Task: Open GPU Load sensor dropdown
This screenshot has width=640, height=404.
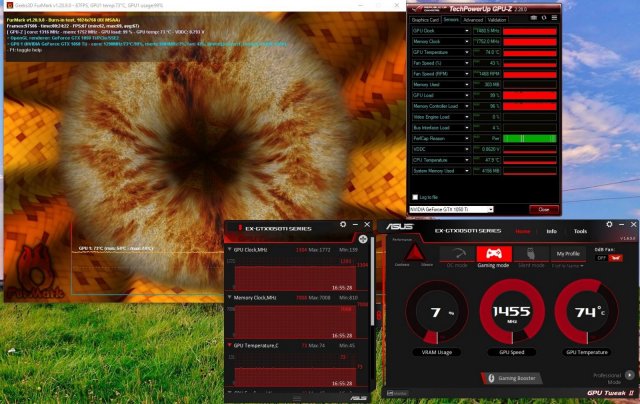Action: pyautogui.click(x=467, y=95)
